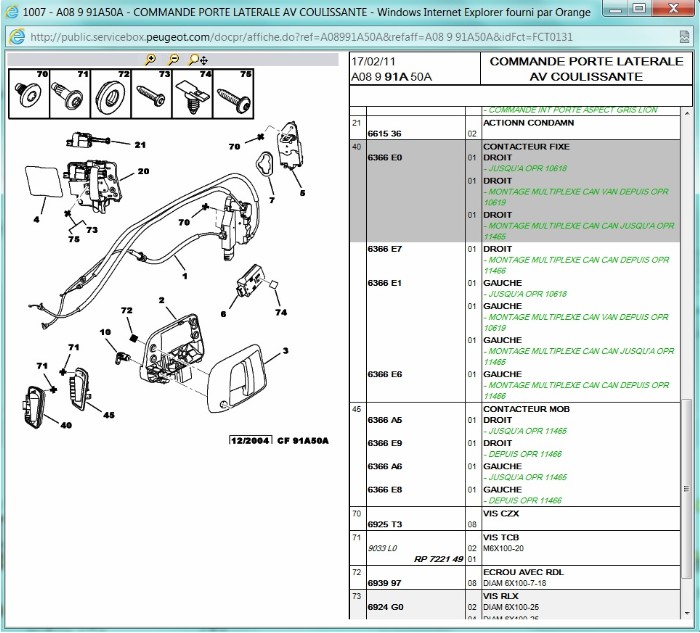Select part thumbnail 73 screw
The width and height of the screenshot is (700, 633).
[152, 94]
